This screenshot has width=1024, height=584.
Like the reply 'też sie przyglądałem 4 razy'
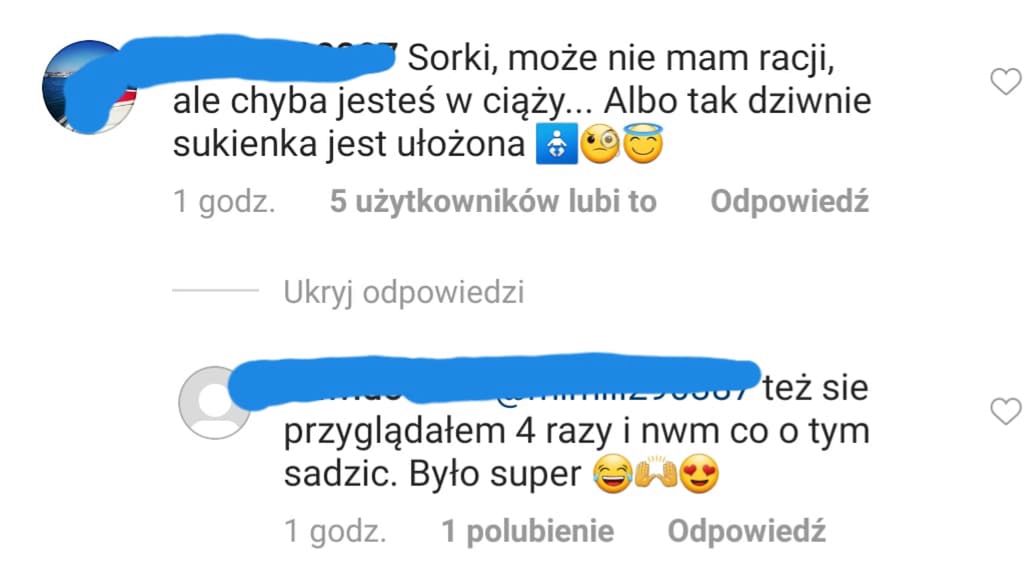click(1006, 412)
